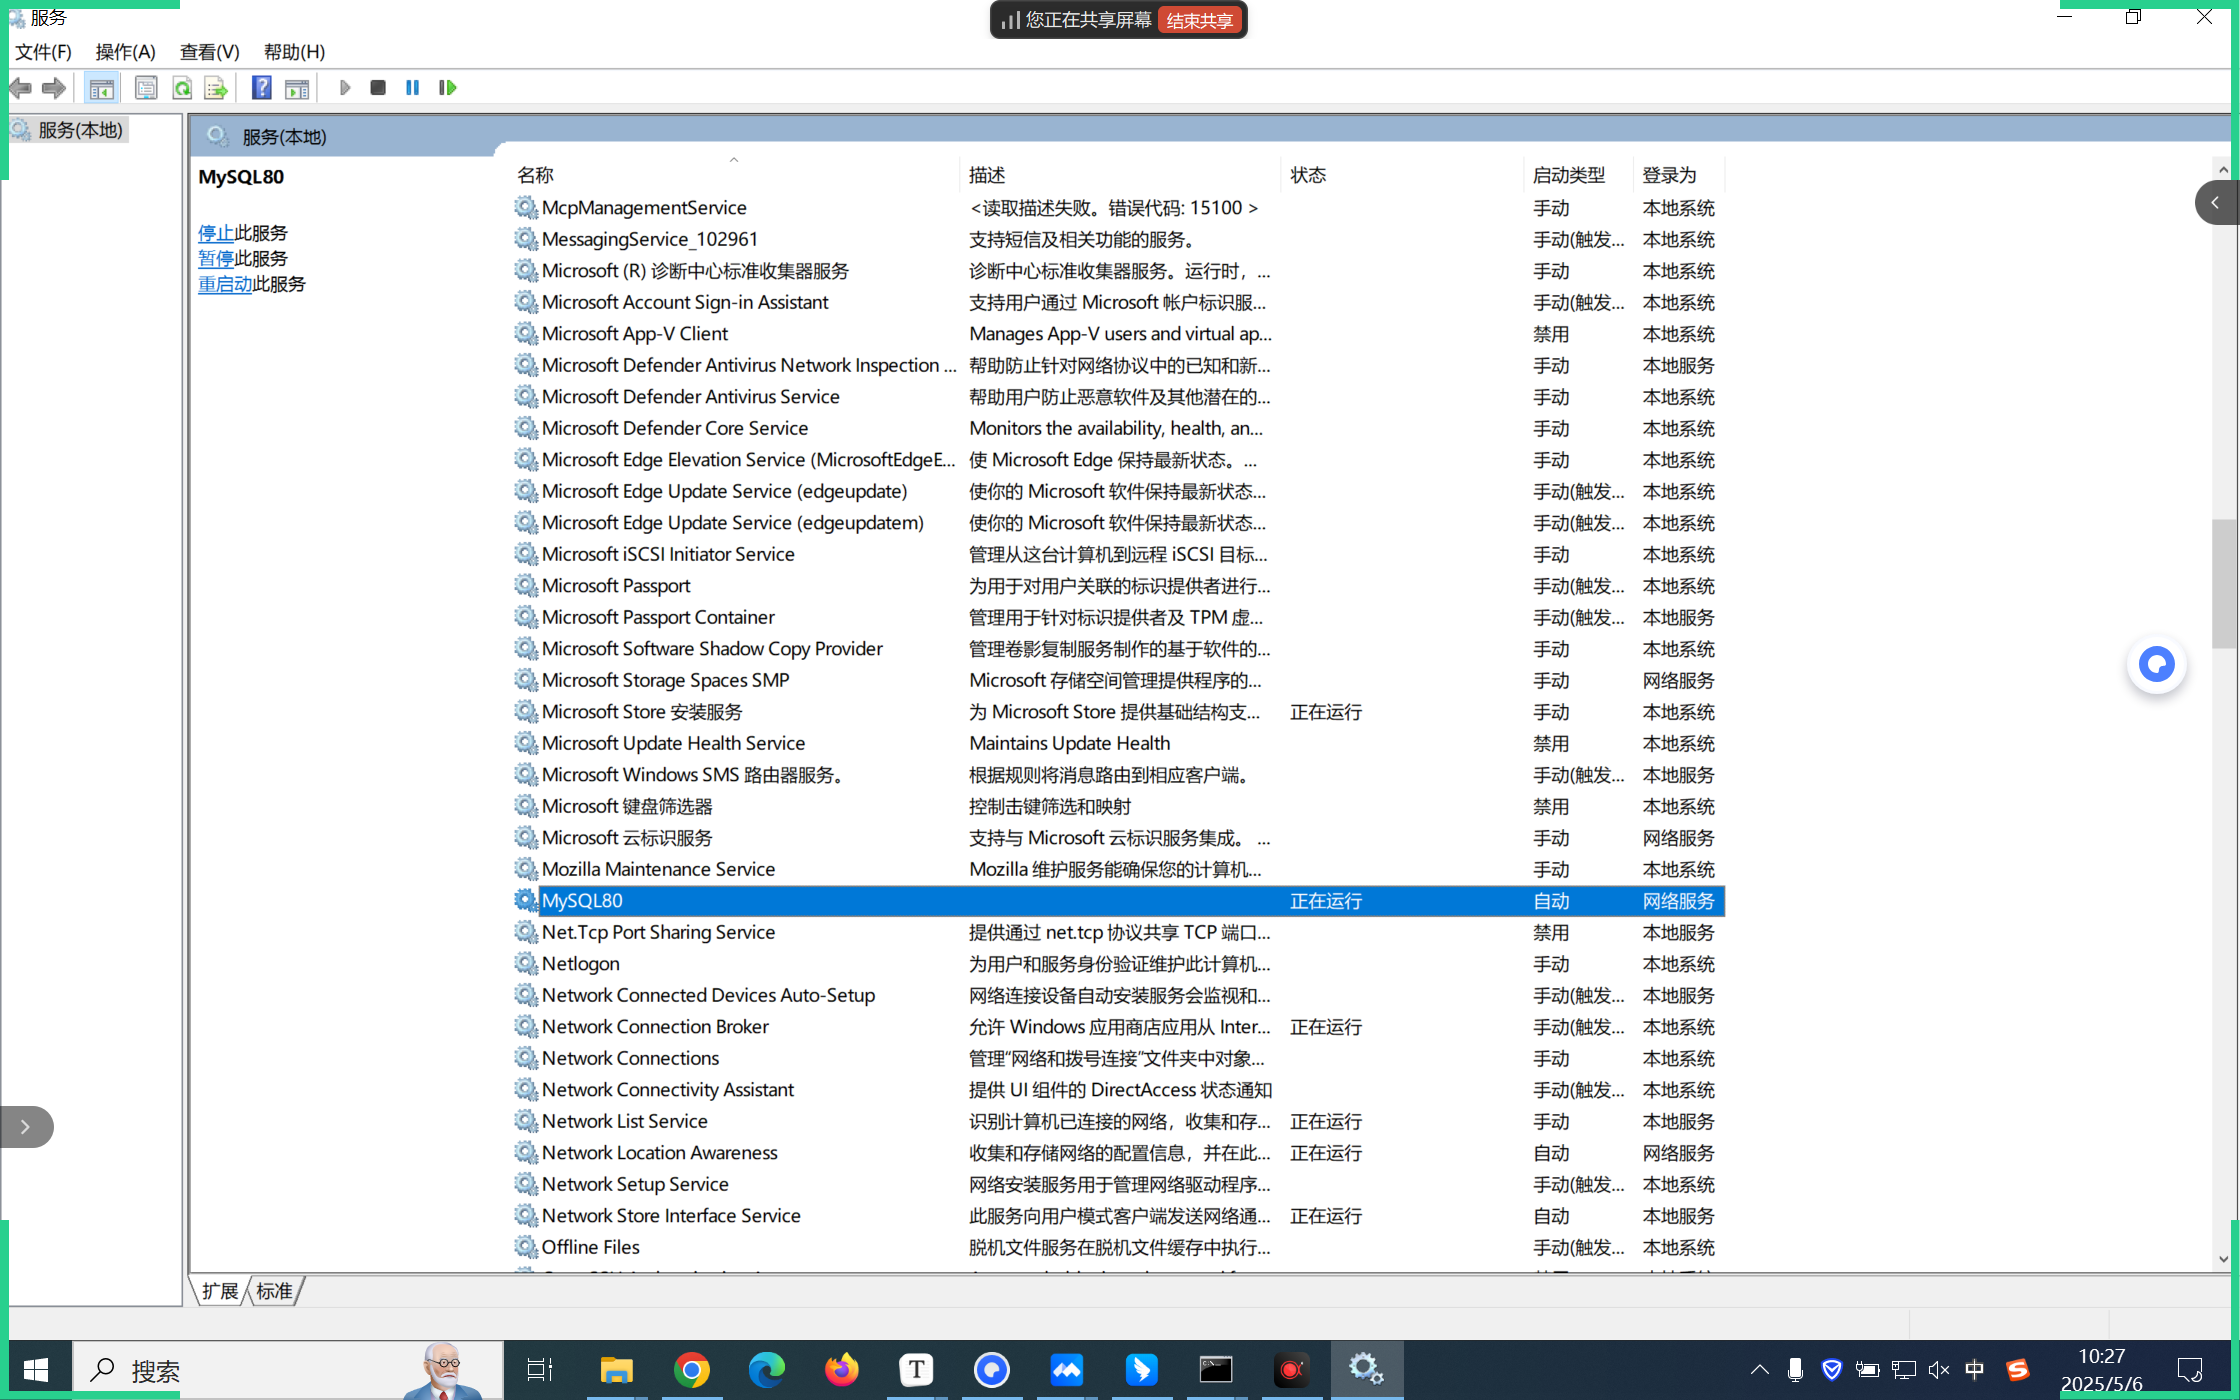The height and width of the screenshot is (1400, 2240).
Task: Open the 操作(A) menu
Action: pyautogui.click(x=125, y=52)
